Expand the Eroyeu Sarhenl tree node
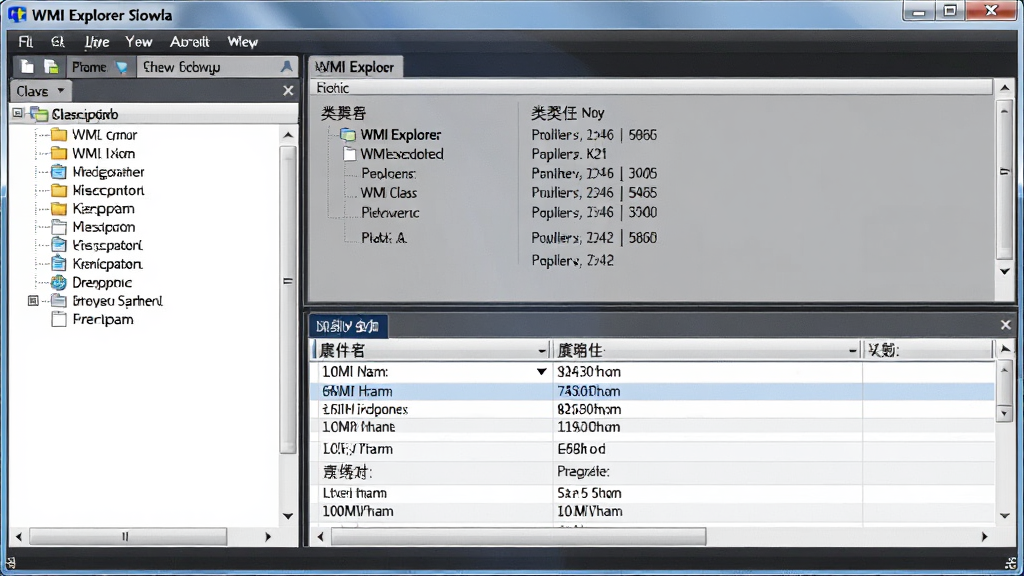The width and height of the screenshot is (1024, 576). 33,300
